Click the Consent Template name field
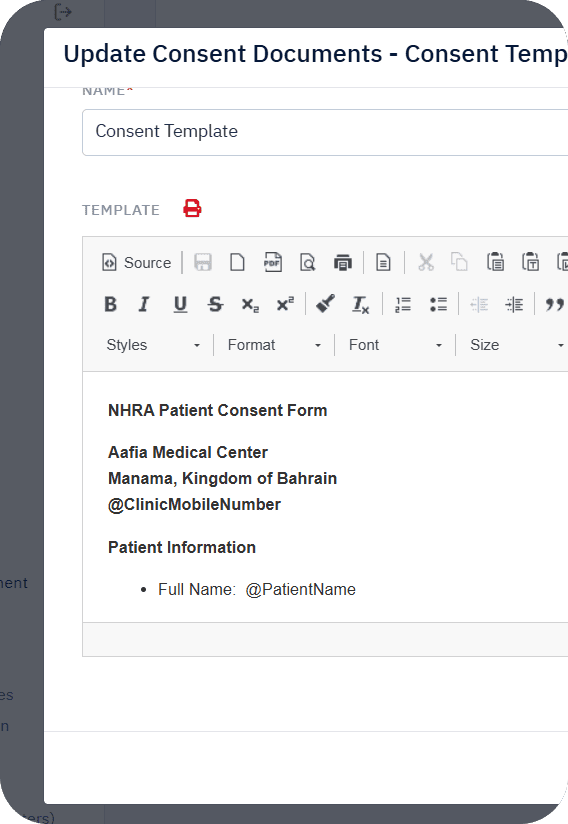The height and width of the screenshot is (824, 568). point(325,132)
